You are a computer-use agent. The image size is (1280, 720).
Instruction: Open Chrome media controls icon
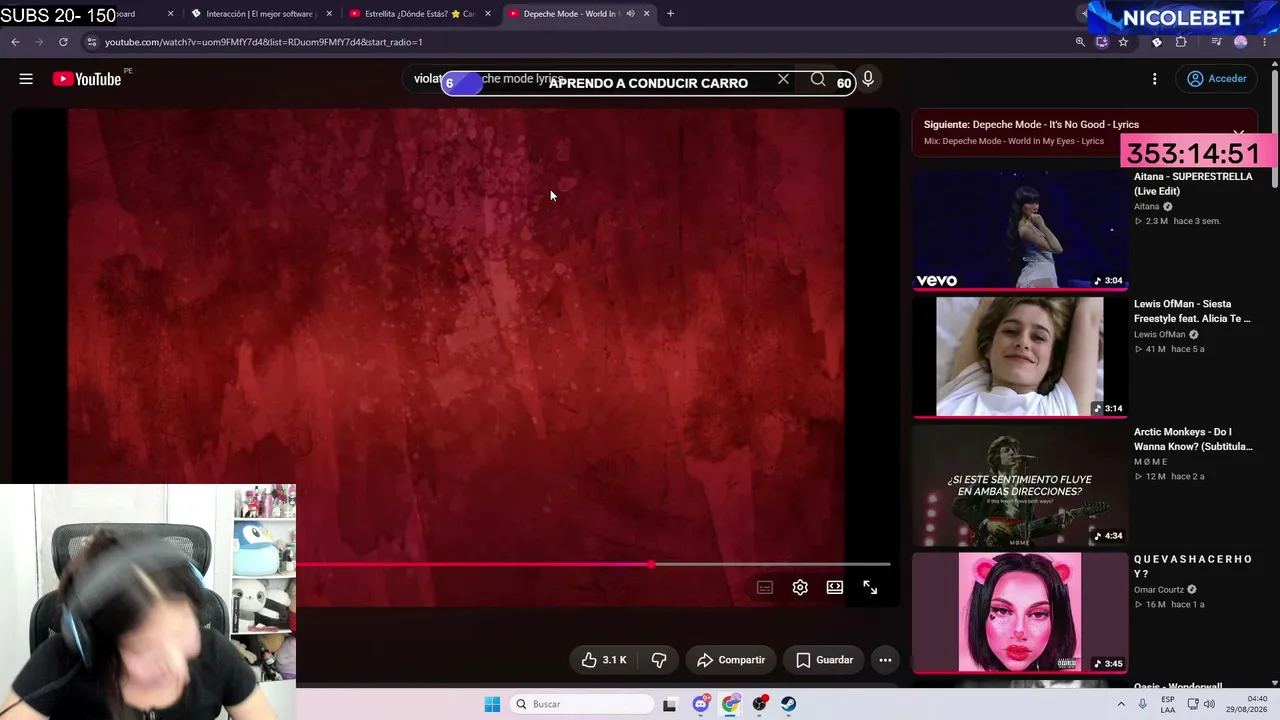(x=1216, y=42)
